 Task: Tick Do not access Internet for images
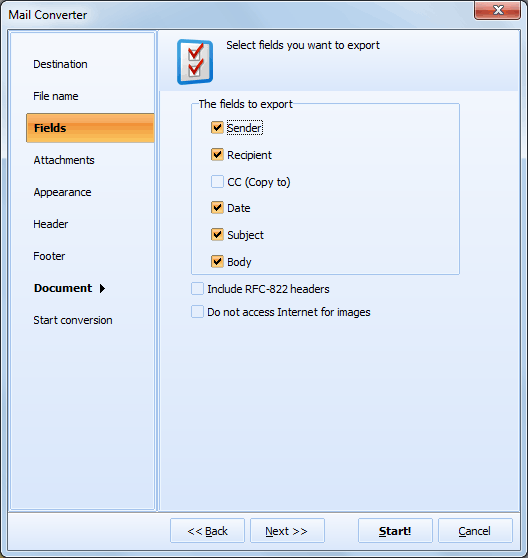tap(197, 312)
